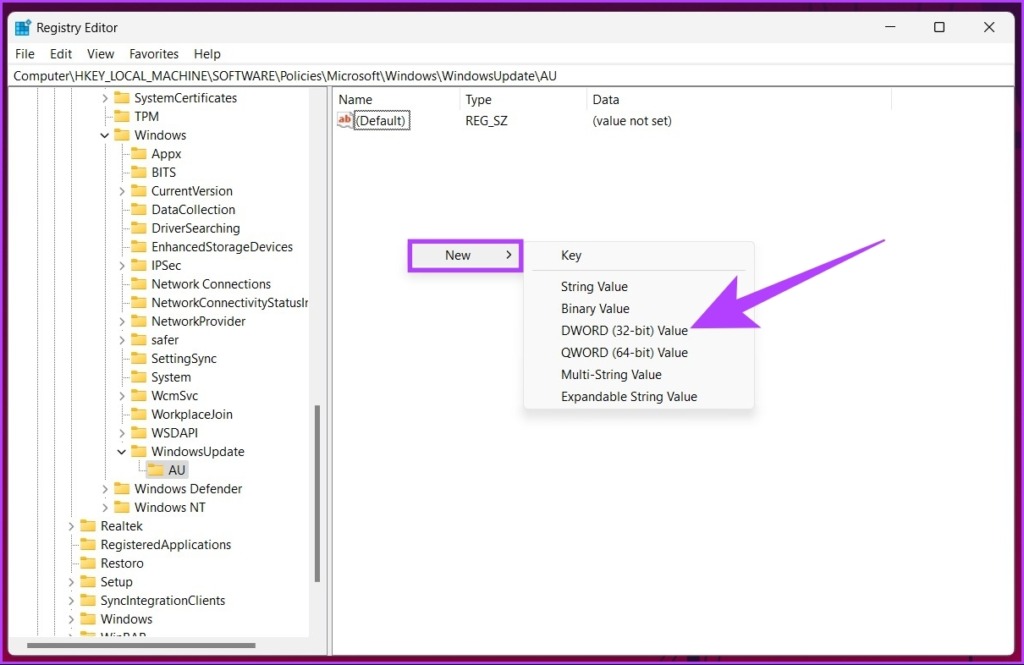Open the Edit menu
The height and width of the screenshot is (665, 1024).
point(61,54)
